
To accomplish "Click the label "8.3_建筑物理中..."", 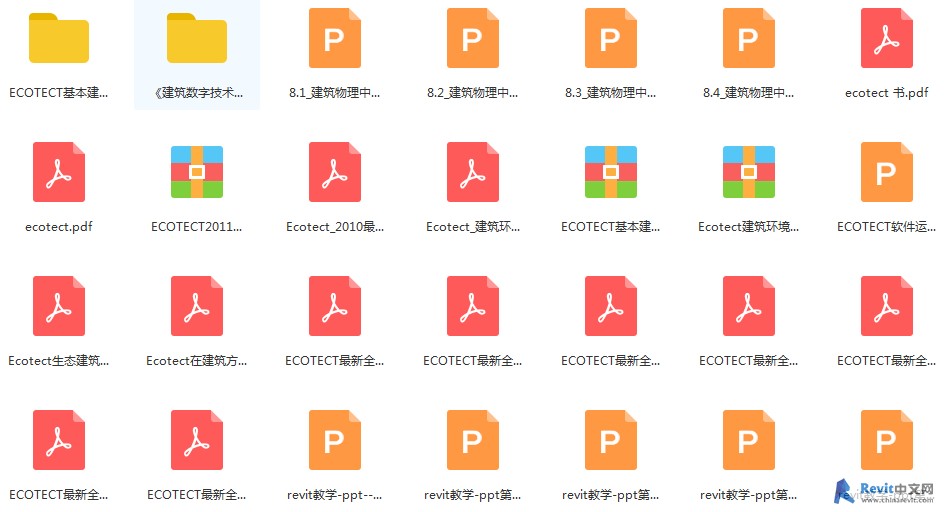I will point(610,93).
